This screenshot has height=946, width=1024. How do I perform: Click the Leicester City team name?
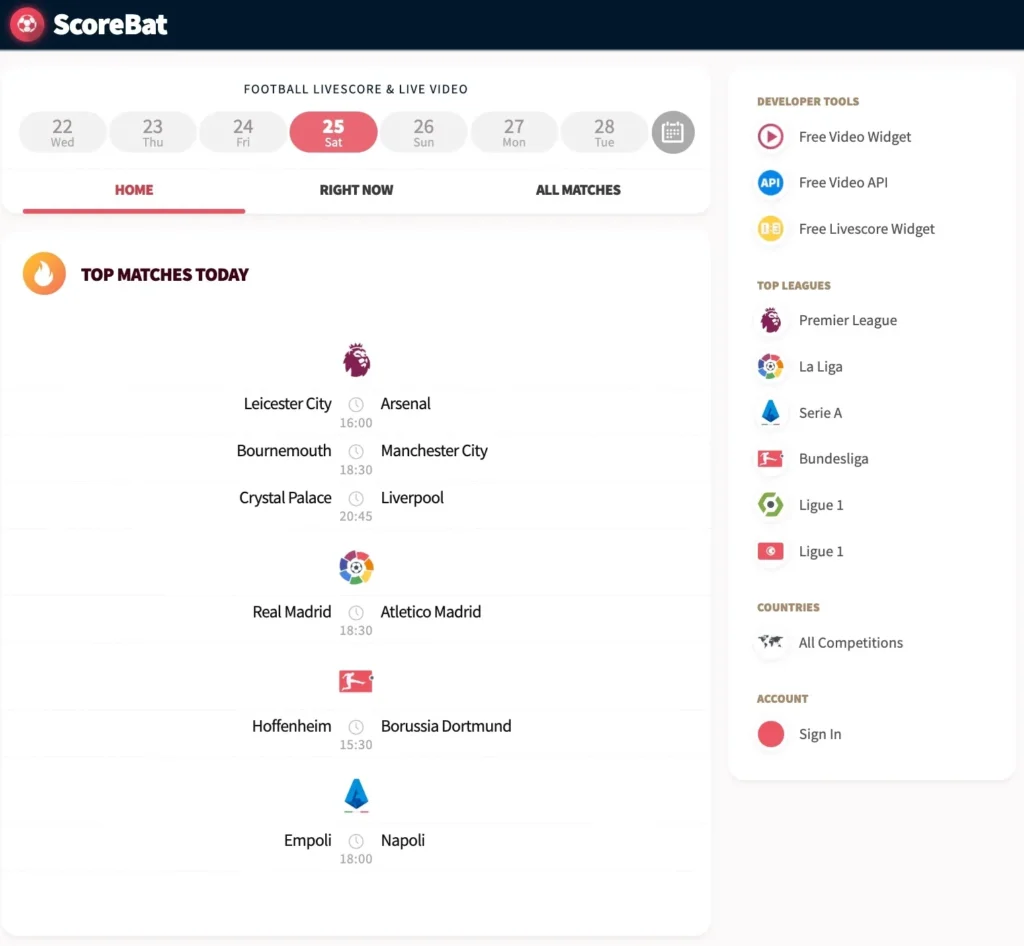pyautogui.click(x=287, y=403)
